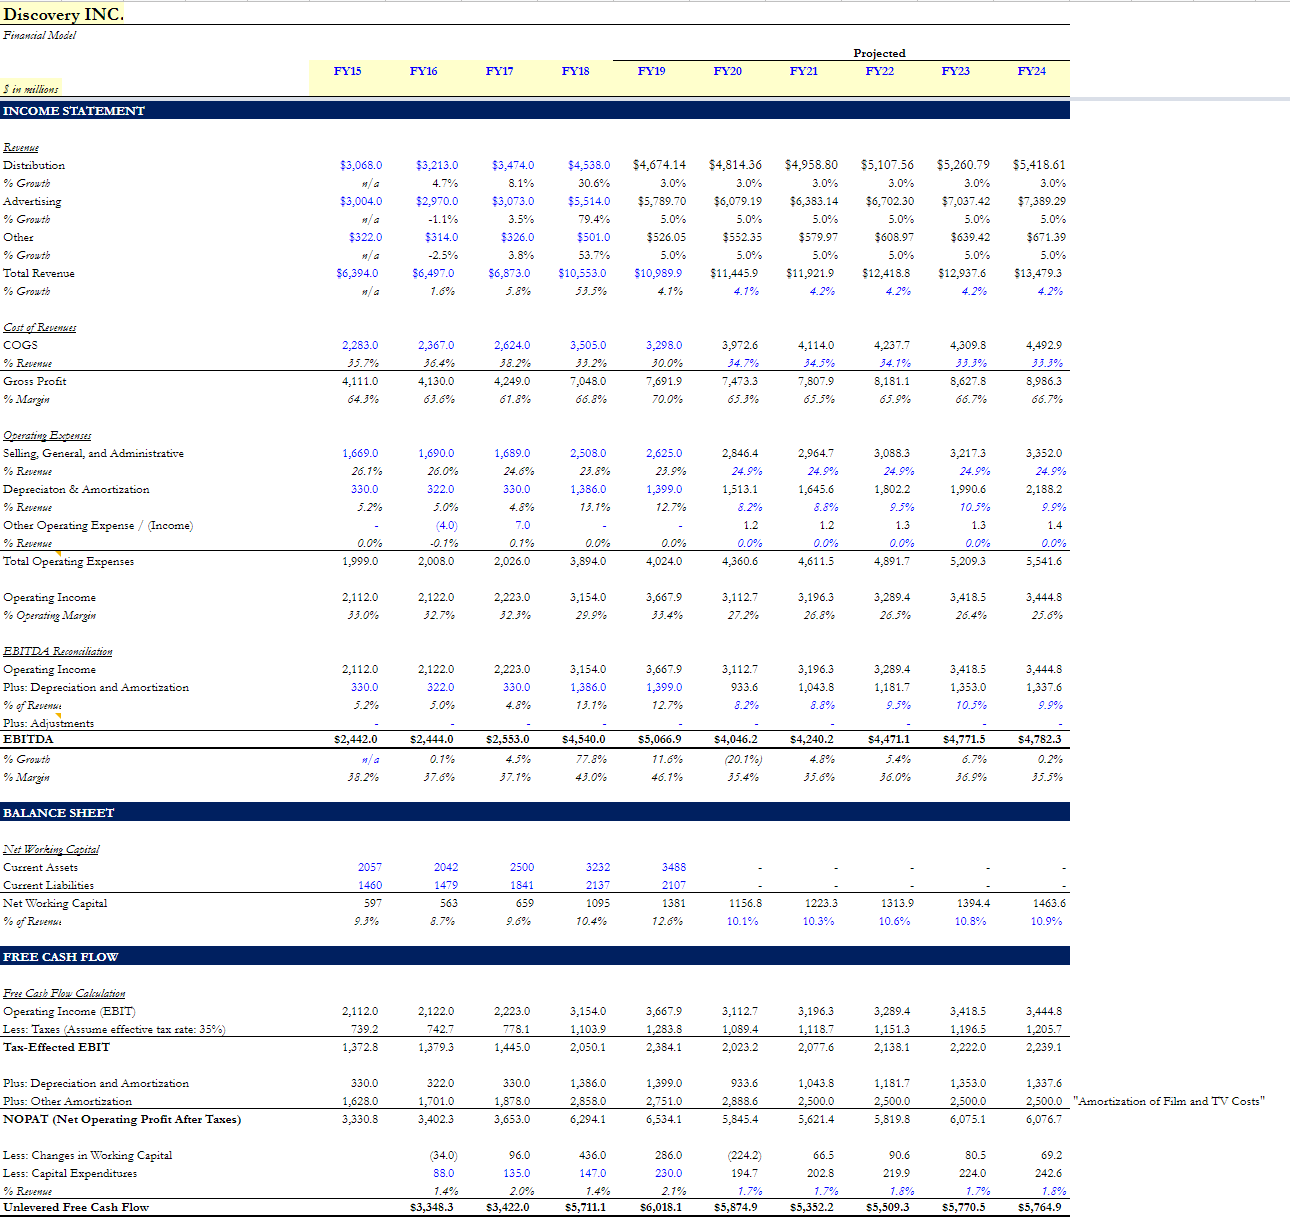Image resolution: width=1290 pixels, height=1227 pixels.
Task: Click the '$ in millions' note cell
Action: tap(31, 89)
